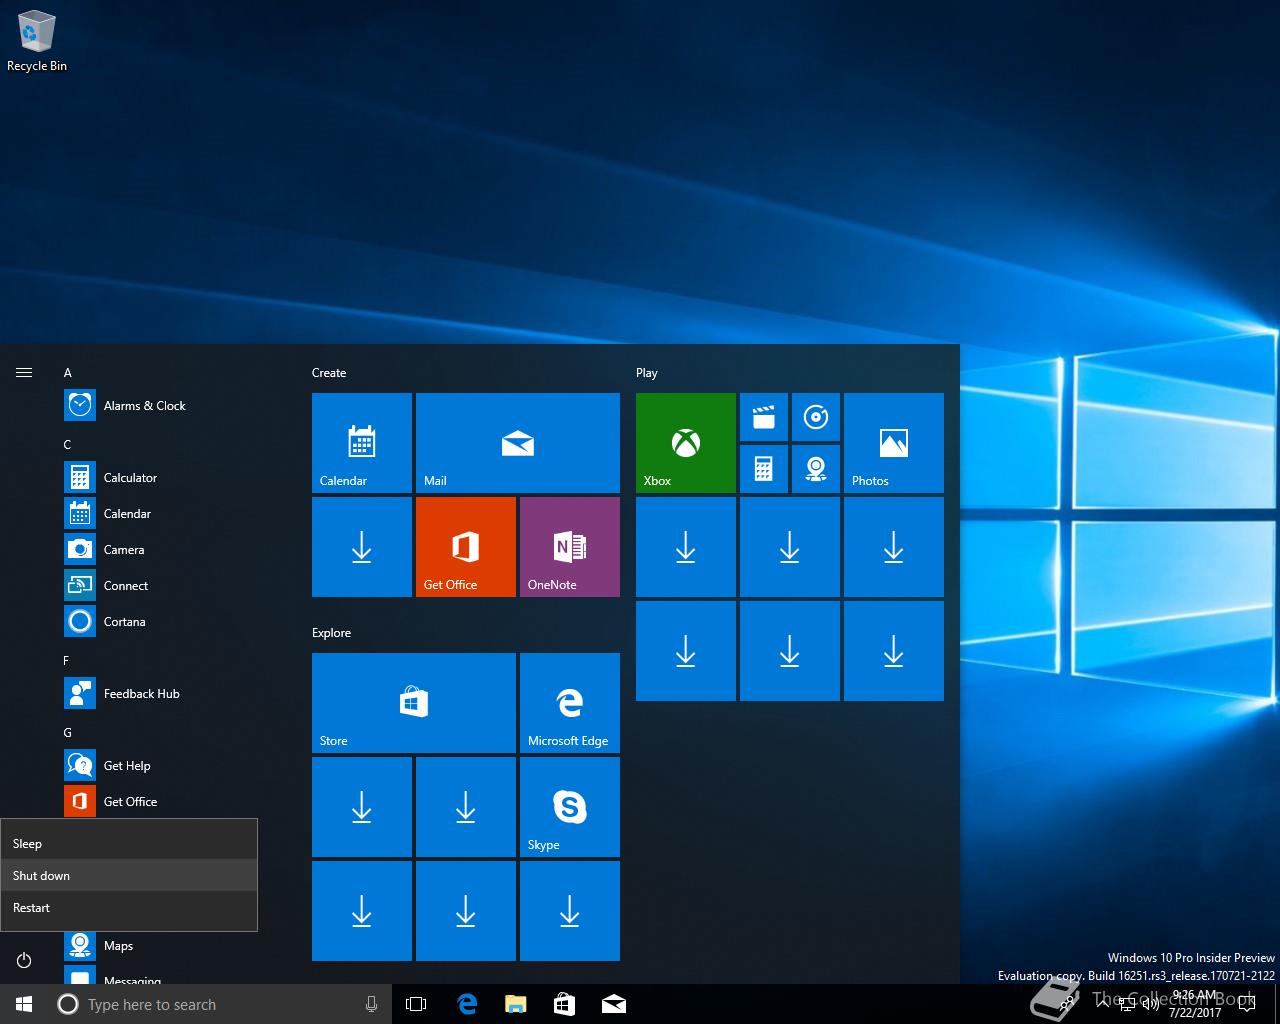Click letter A header in app list
The width and height of the screenshot is (1280, 1024).
68,373
